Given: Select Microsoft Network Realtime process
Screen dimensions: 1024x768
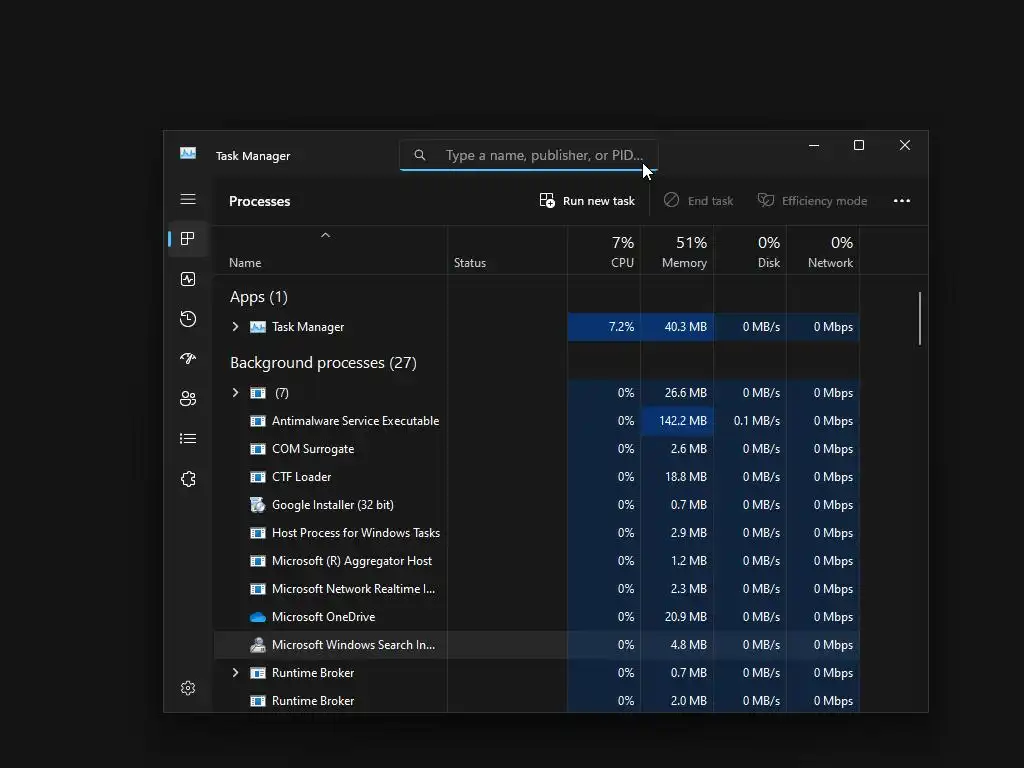Looking at the screenshot, I should point(537,589).
